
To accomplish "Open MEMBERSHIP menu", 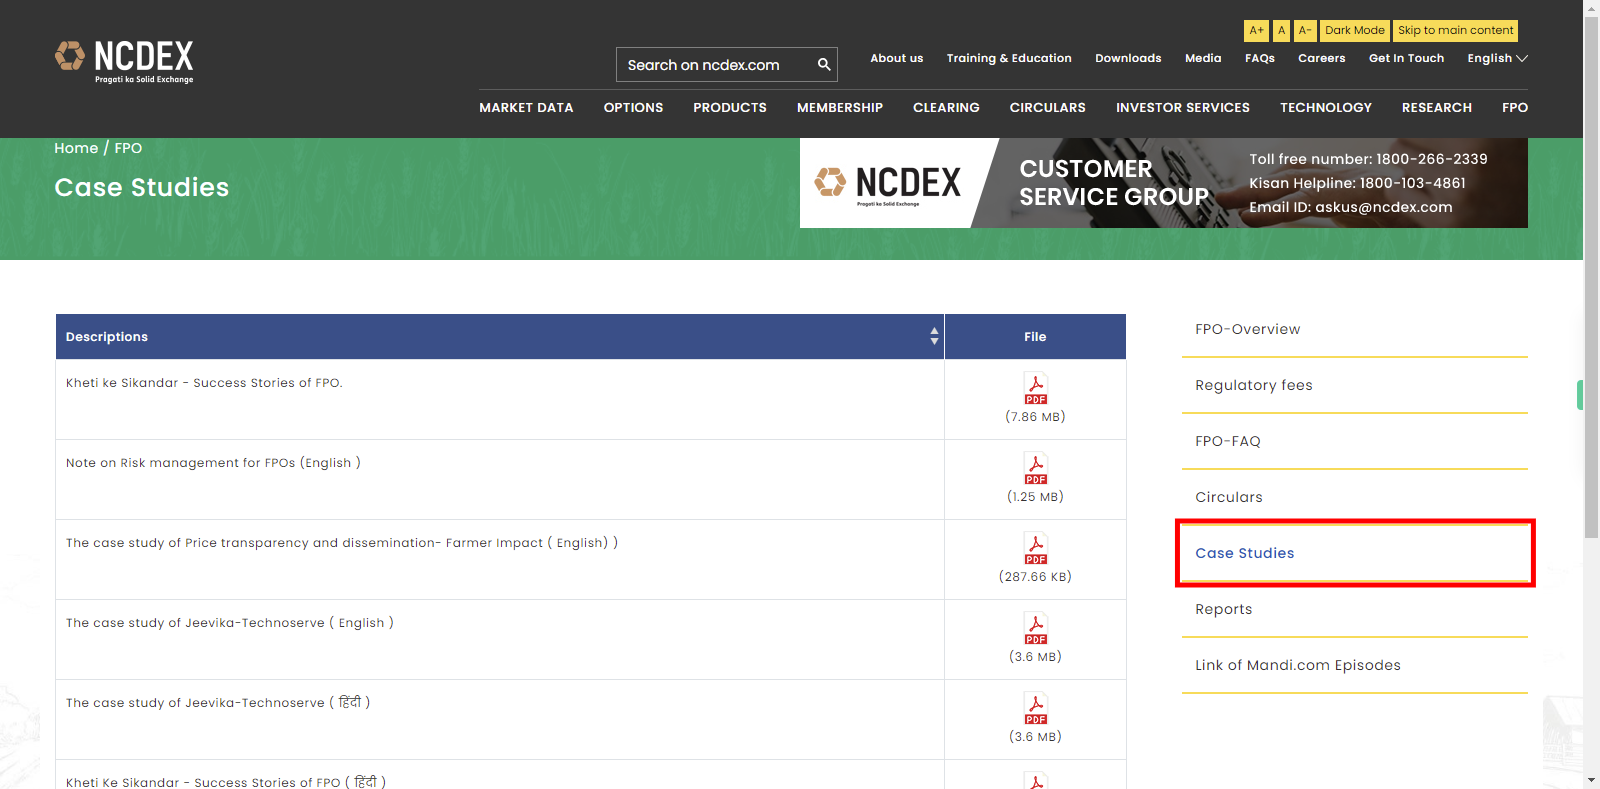I will pyautogui.click(x=840, y=107).
